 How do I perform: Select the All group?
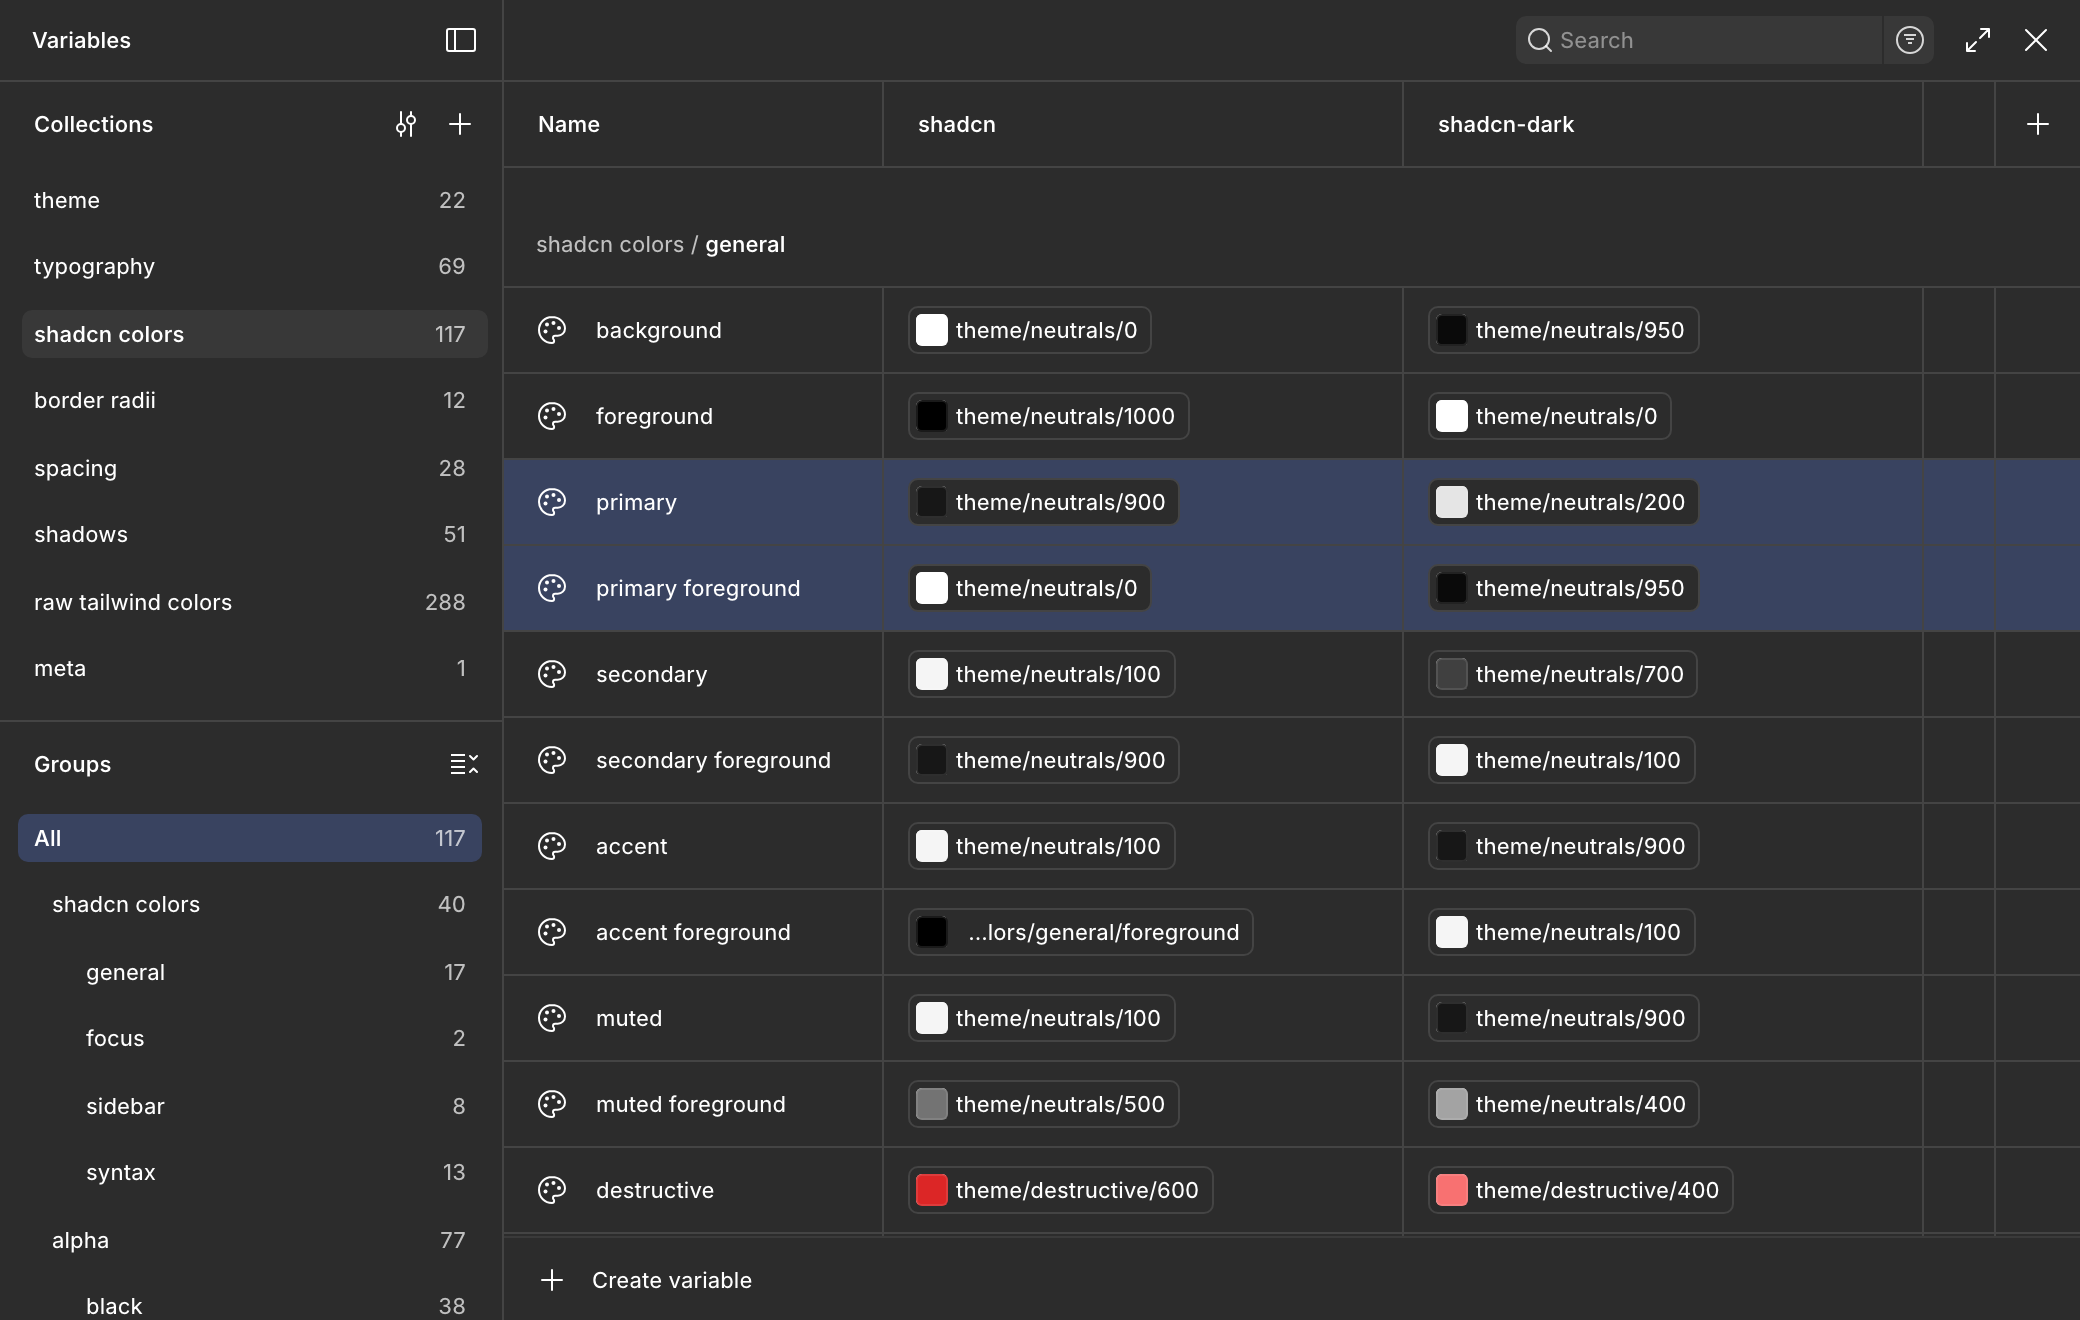[250, 838]
